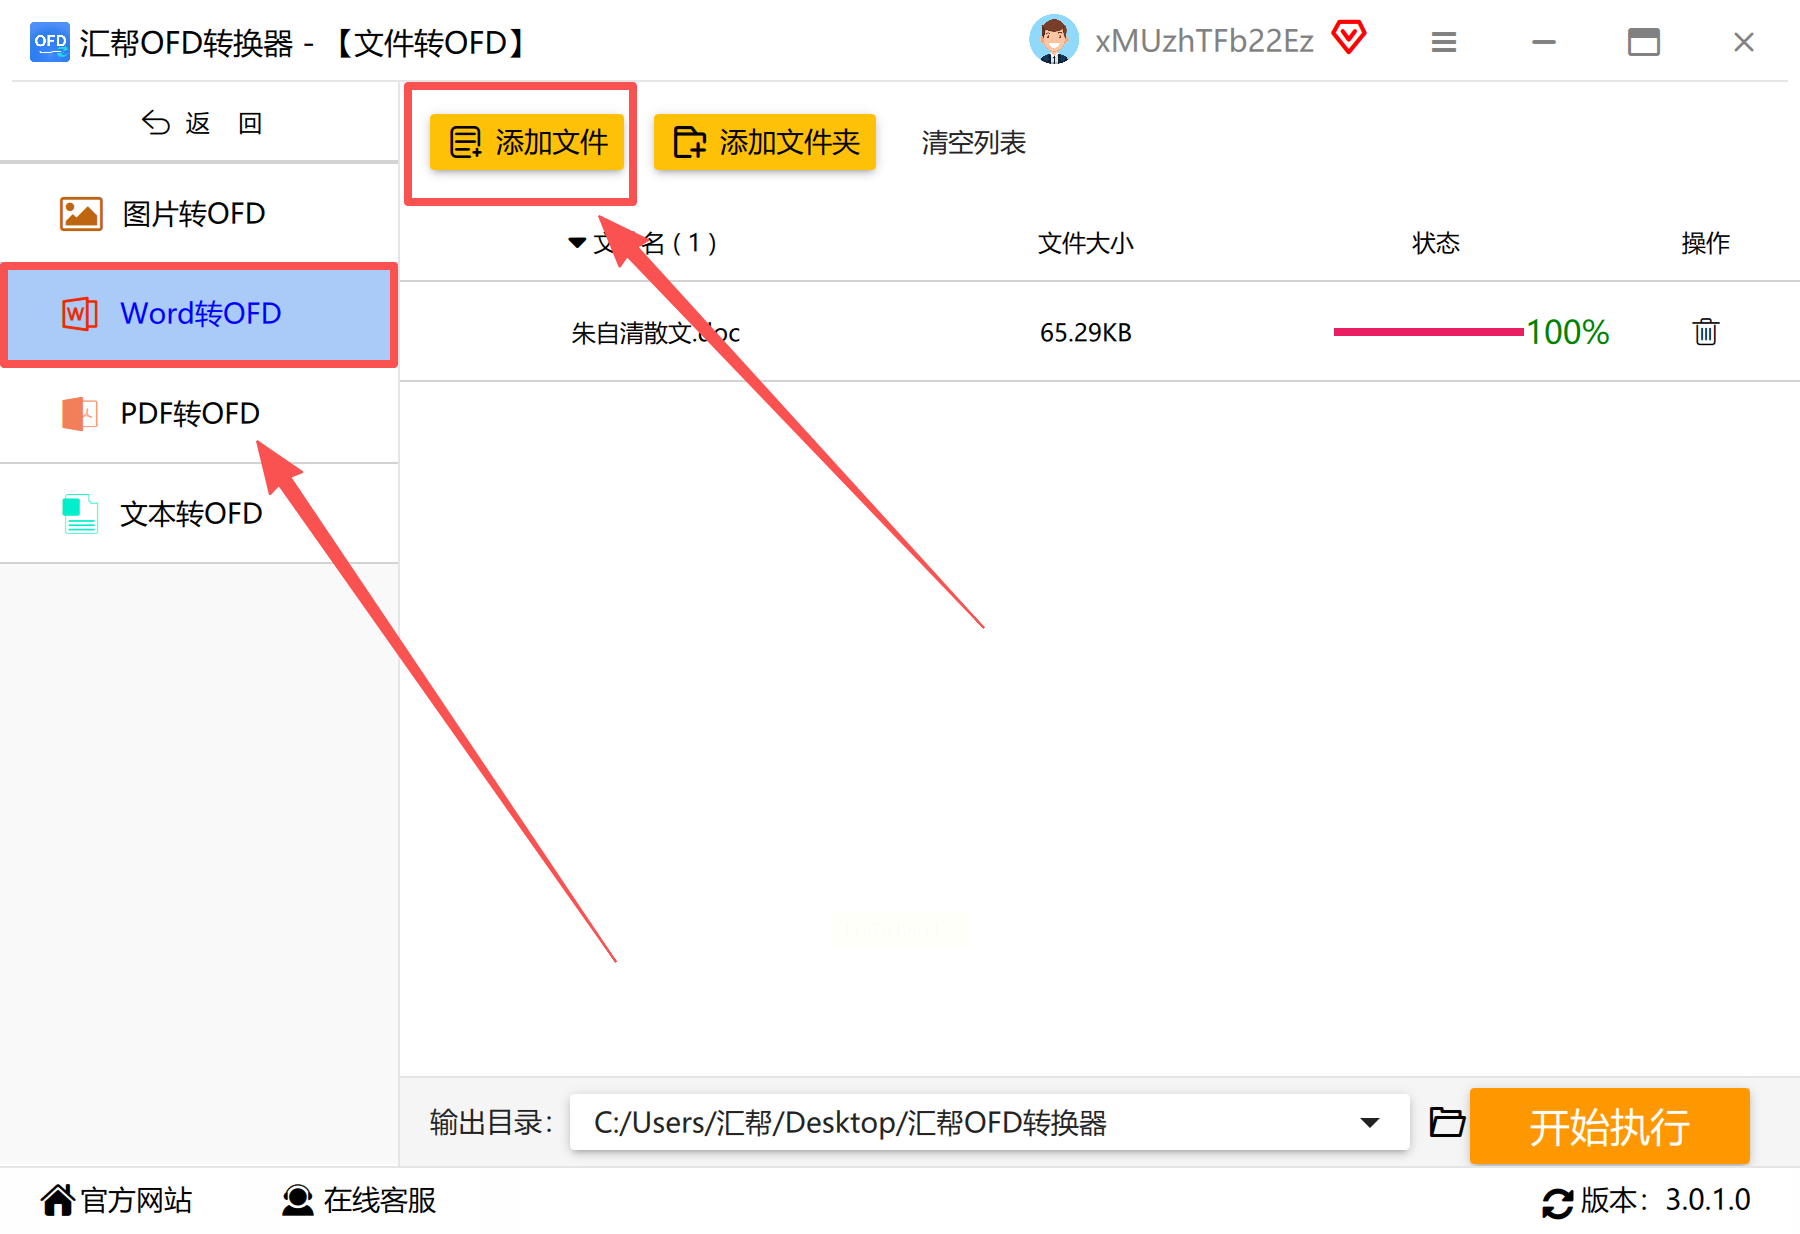Click the 返回 back arrow

coord(155,122)
